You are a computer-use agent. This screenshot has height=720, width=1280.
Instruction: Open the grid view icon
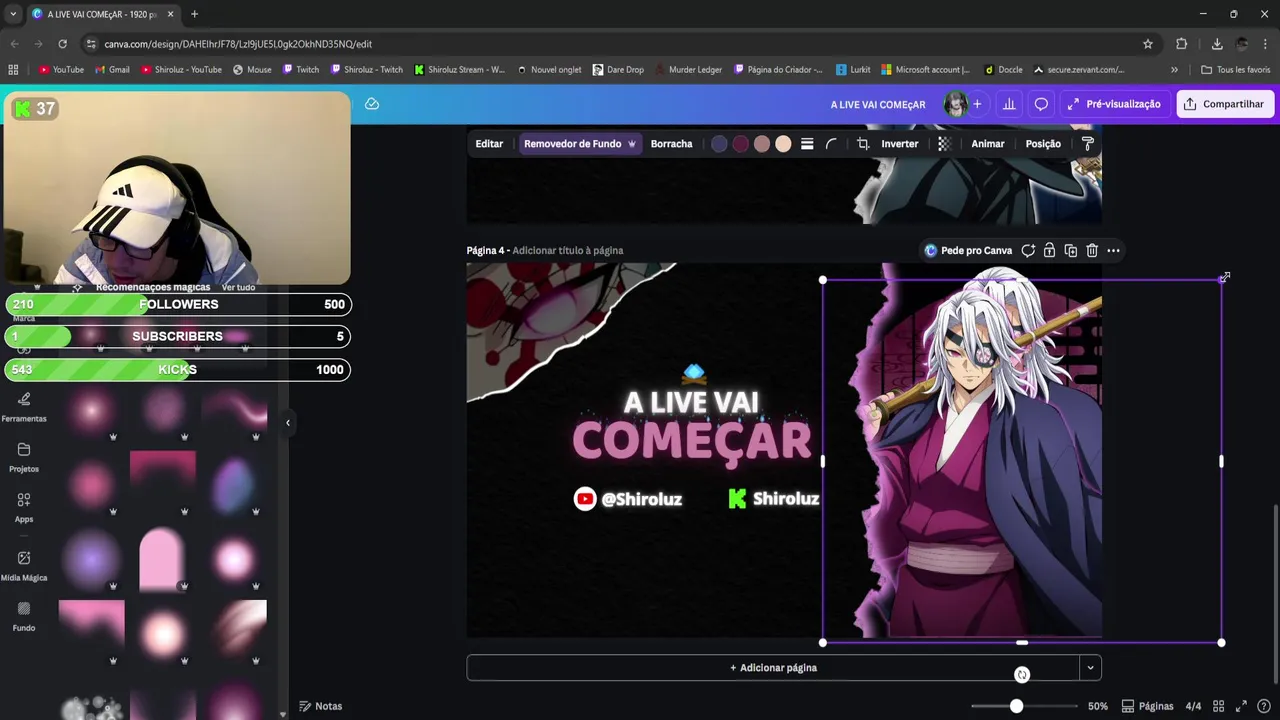pyautogui.click(x=1218, y=706)
